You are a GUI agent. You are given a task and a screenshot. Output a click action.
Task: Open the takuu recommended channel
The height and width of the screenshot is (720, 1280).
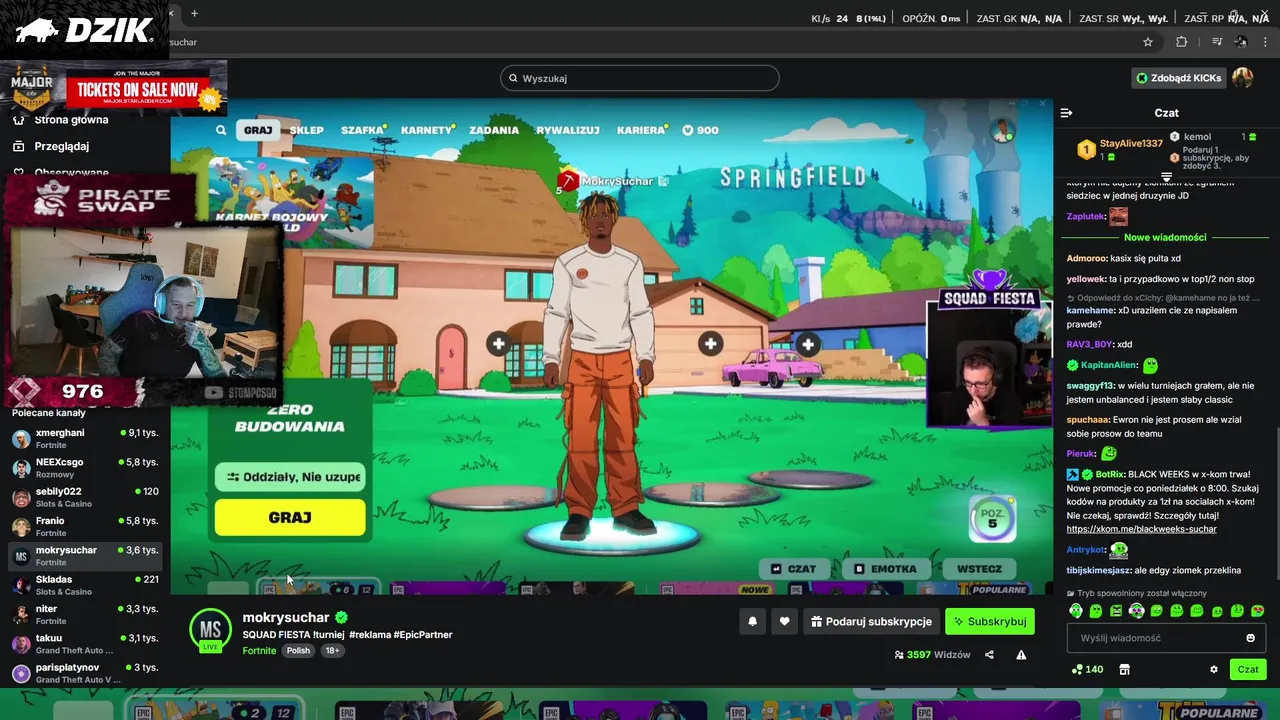pos(85,643)
